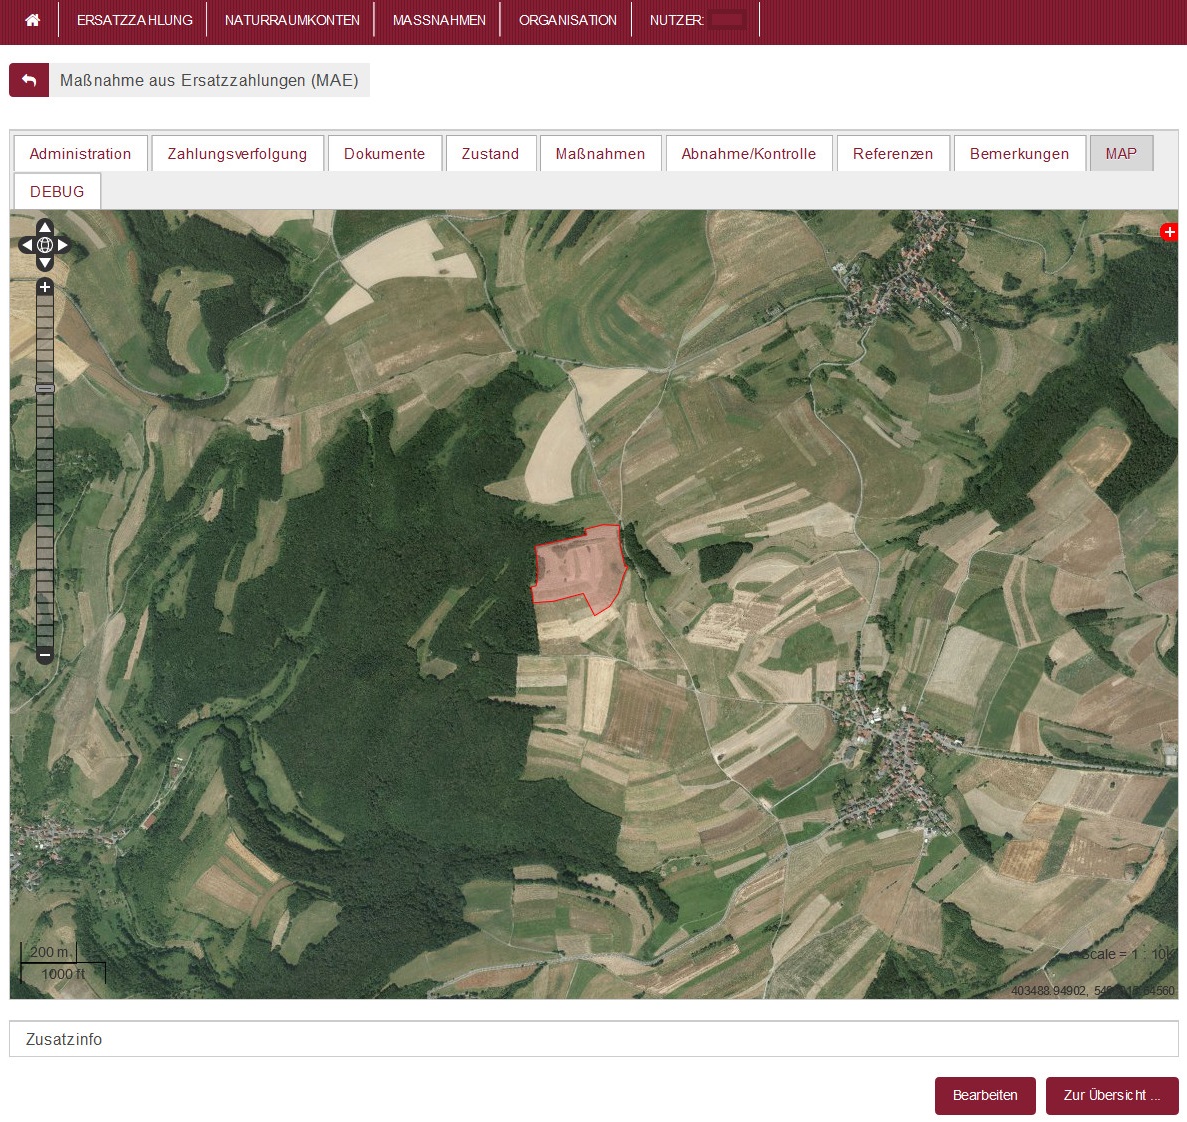Expand the red layer switcher plus

tap(1168, 232)
